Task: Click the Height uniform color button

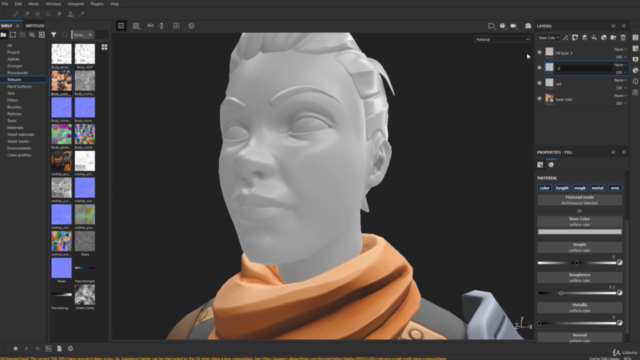Action: (580, 247)
